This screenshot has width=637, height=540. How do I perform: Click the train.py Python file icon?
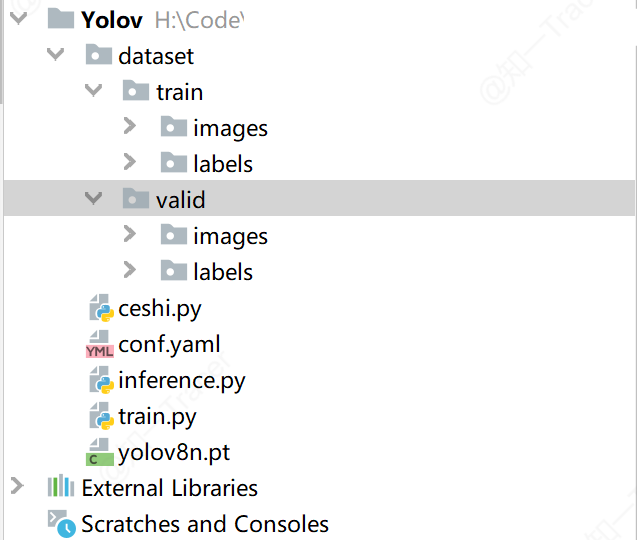click(x=101, y=416)
